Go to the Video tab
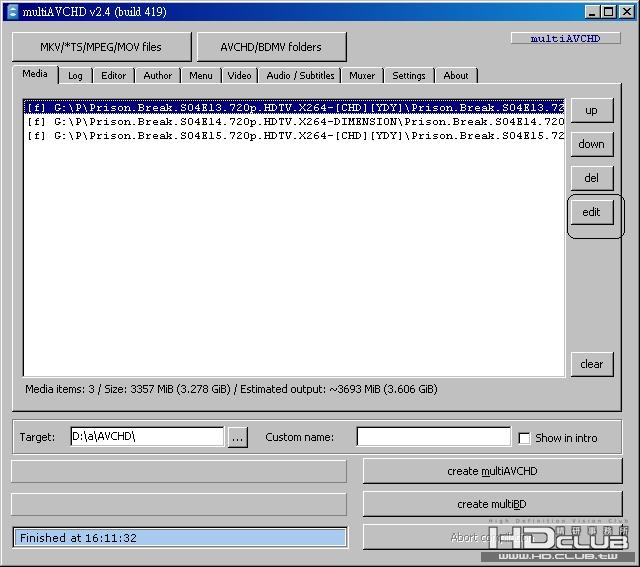This screenshot has width=640, height=567. click(239, 76)
